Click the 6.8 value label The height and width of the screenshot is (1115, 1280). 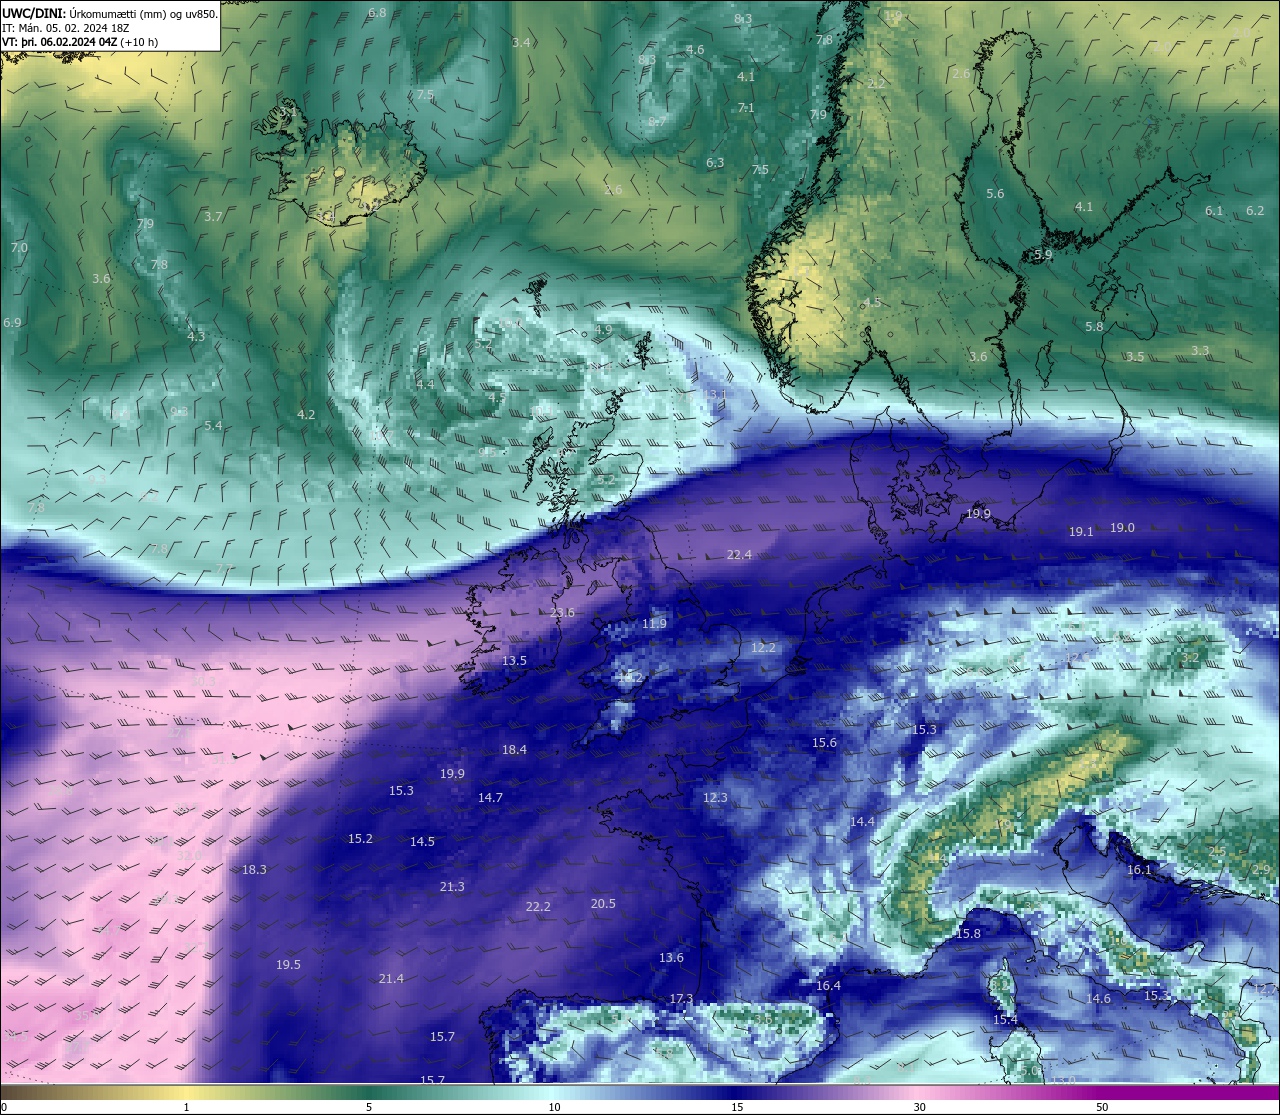click(x=377, y=13)
